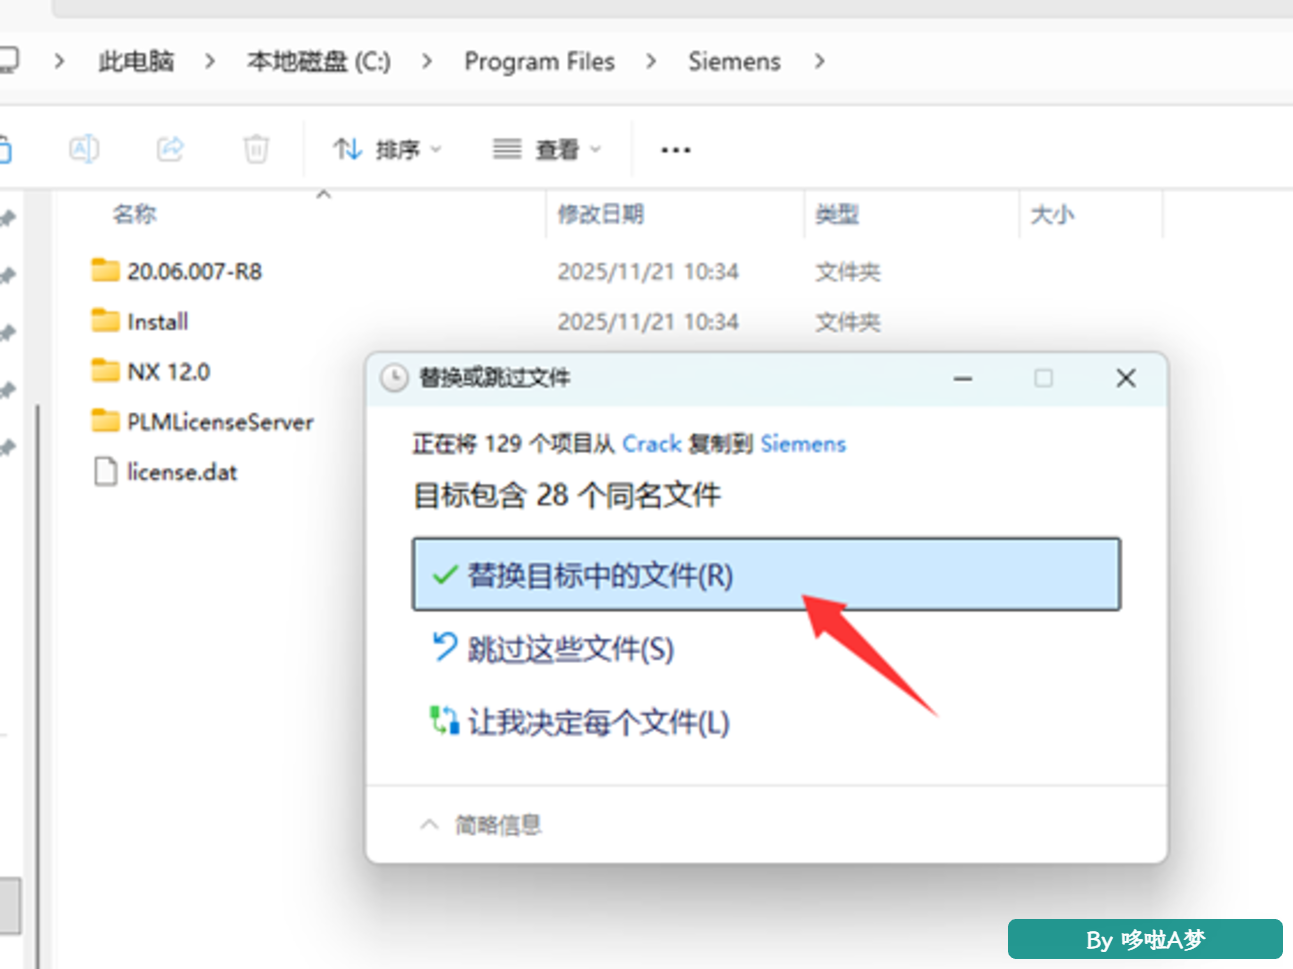Click the Program Files breadcrumb
1293x969 pixels.
click(540, 61)
